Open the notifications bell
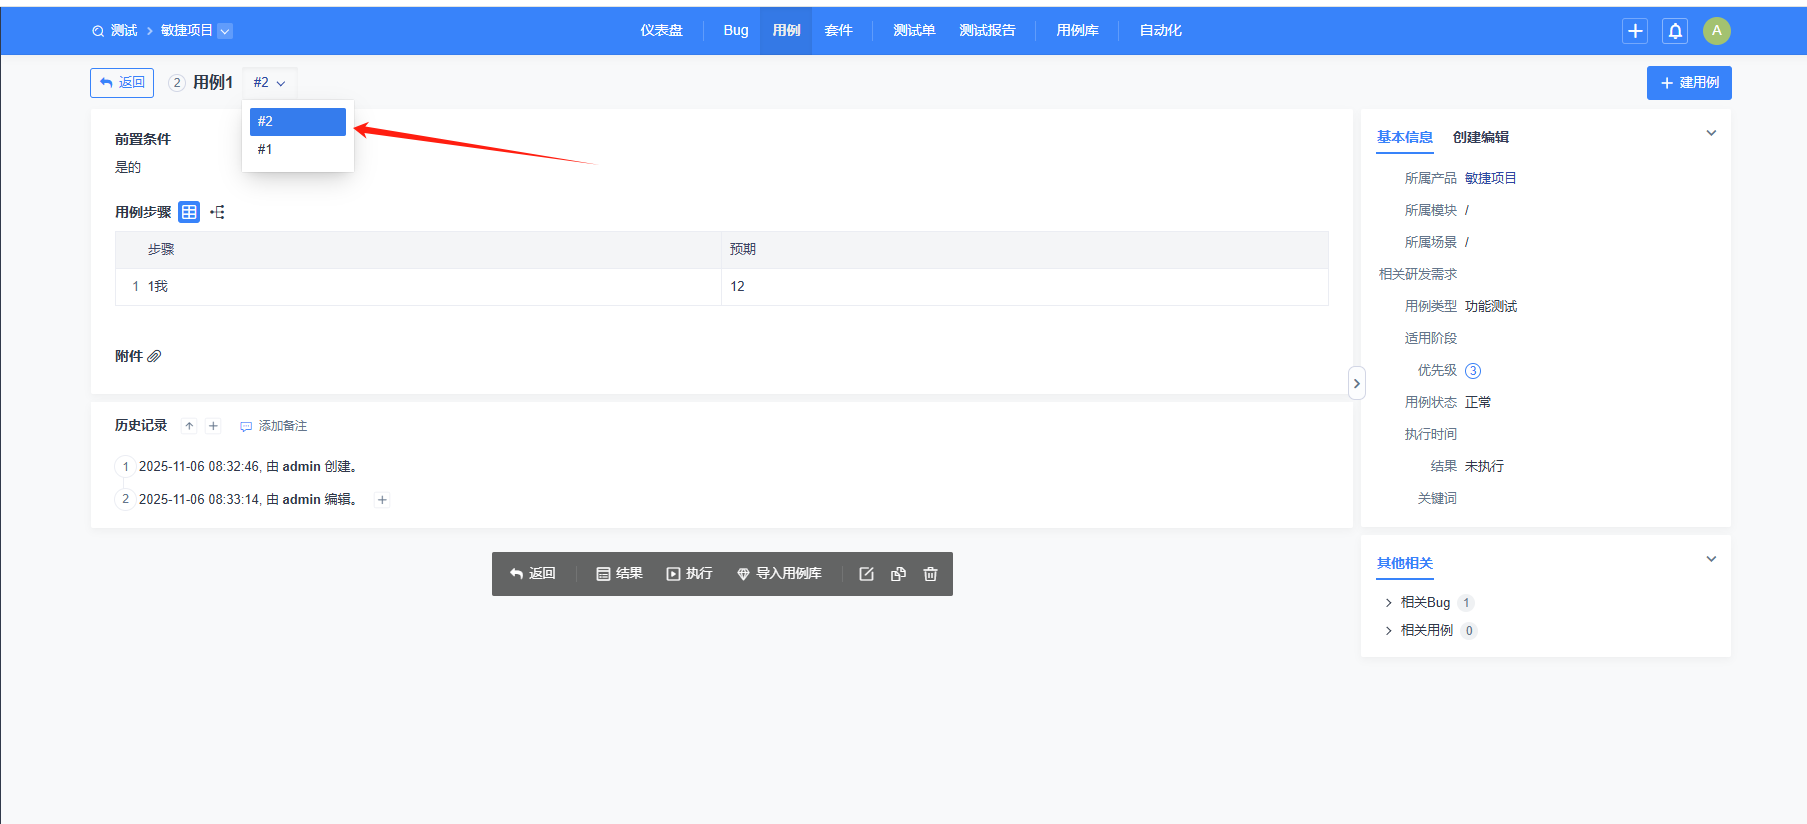 tap(1675, 31)
